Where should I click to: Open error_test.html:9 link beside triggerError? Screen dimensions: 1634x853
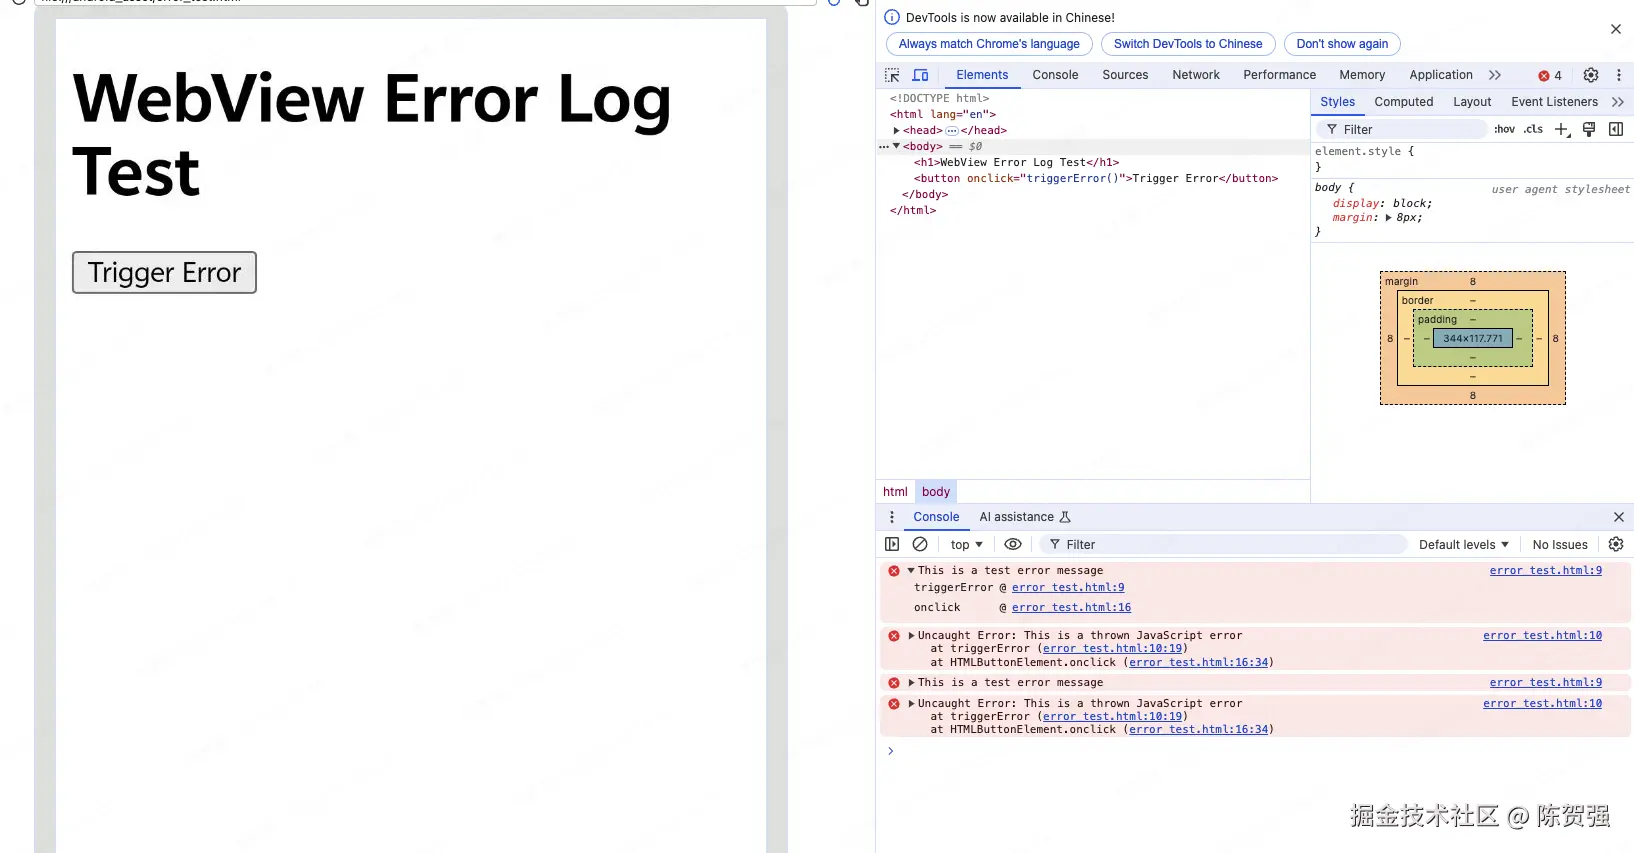[x=1068, y=588]
